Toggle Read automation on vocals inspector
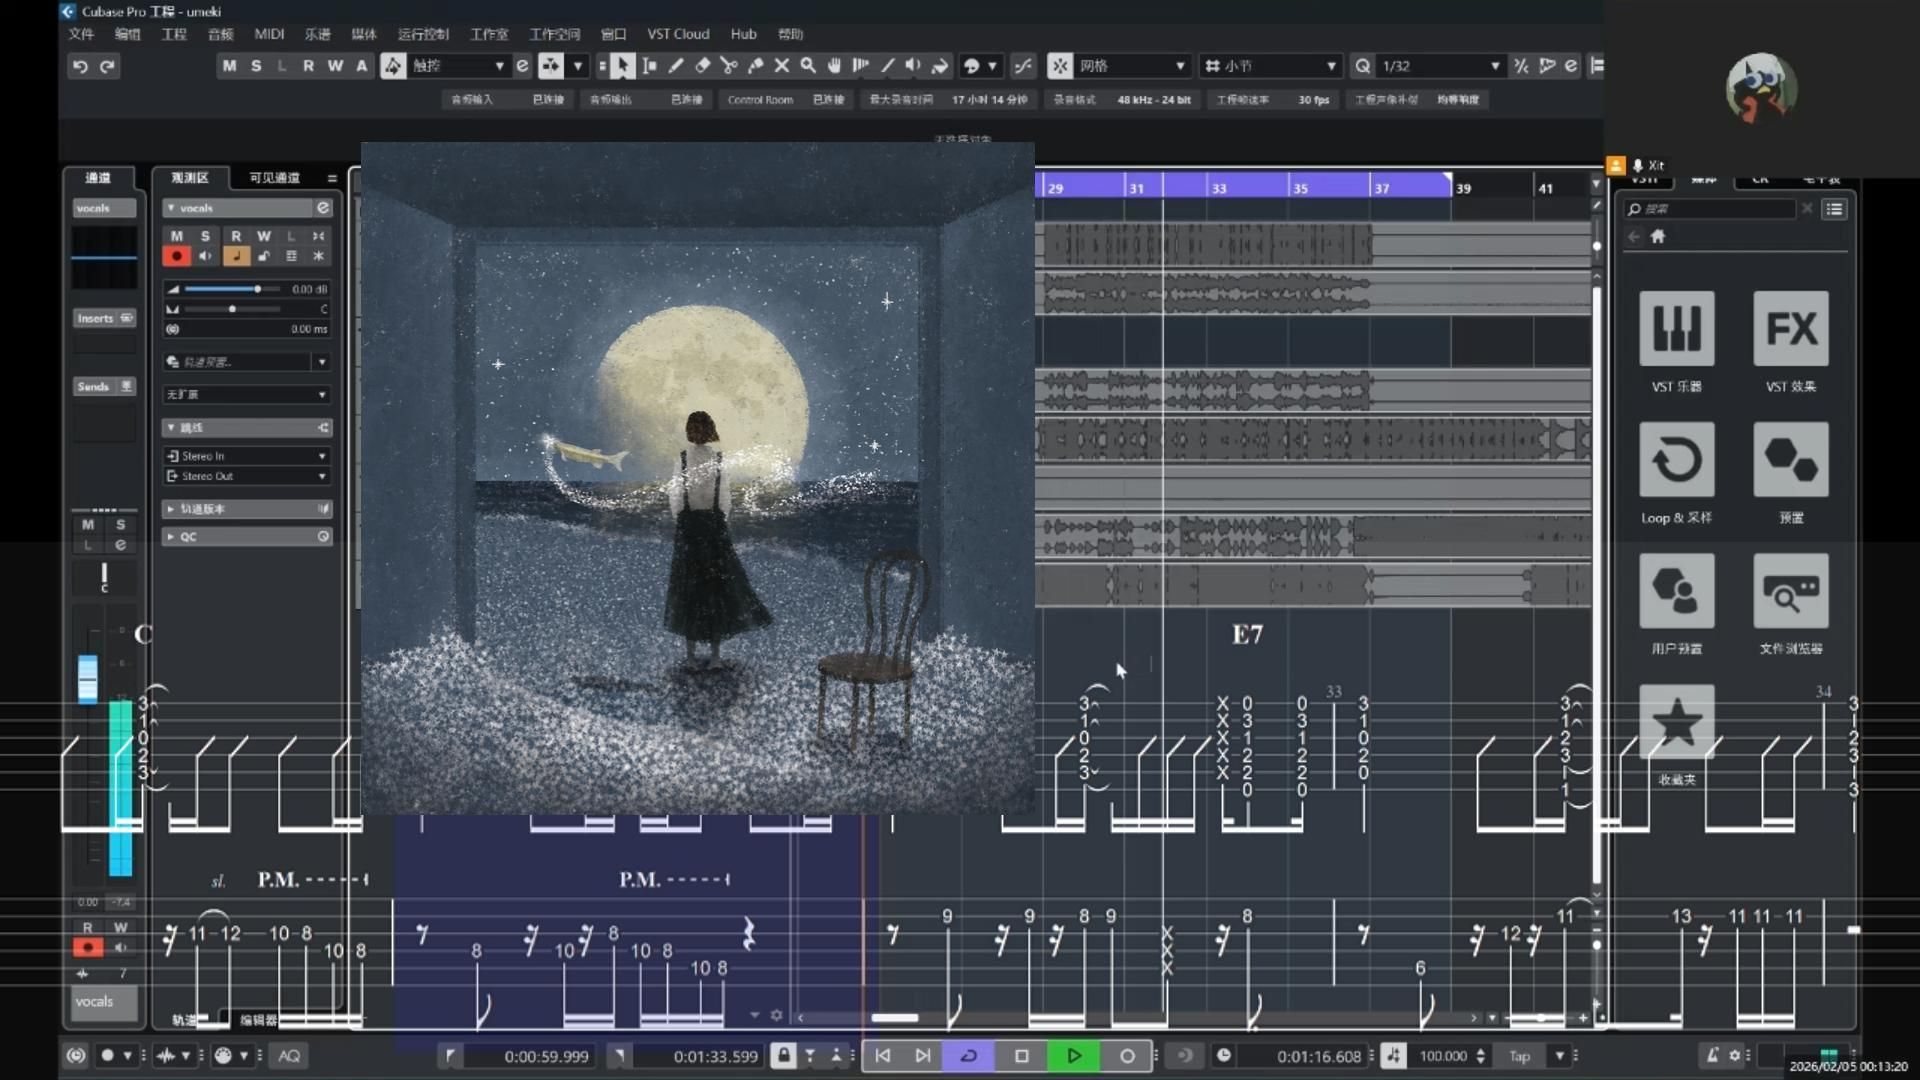 tap(236, 237)
